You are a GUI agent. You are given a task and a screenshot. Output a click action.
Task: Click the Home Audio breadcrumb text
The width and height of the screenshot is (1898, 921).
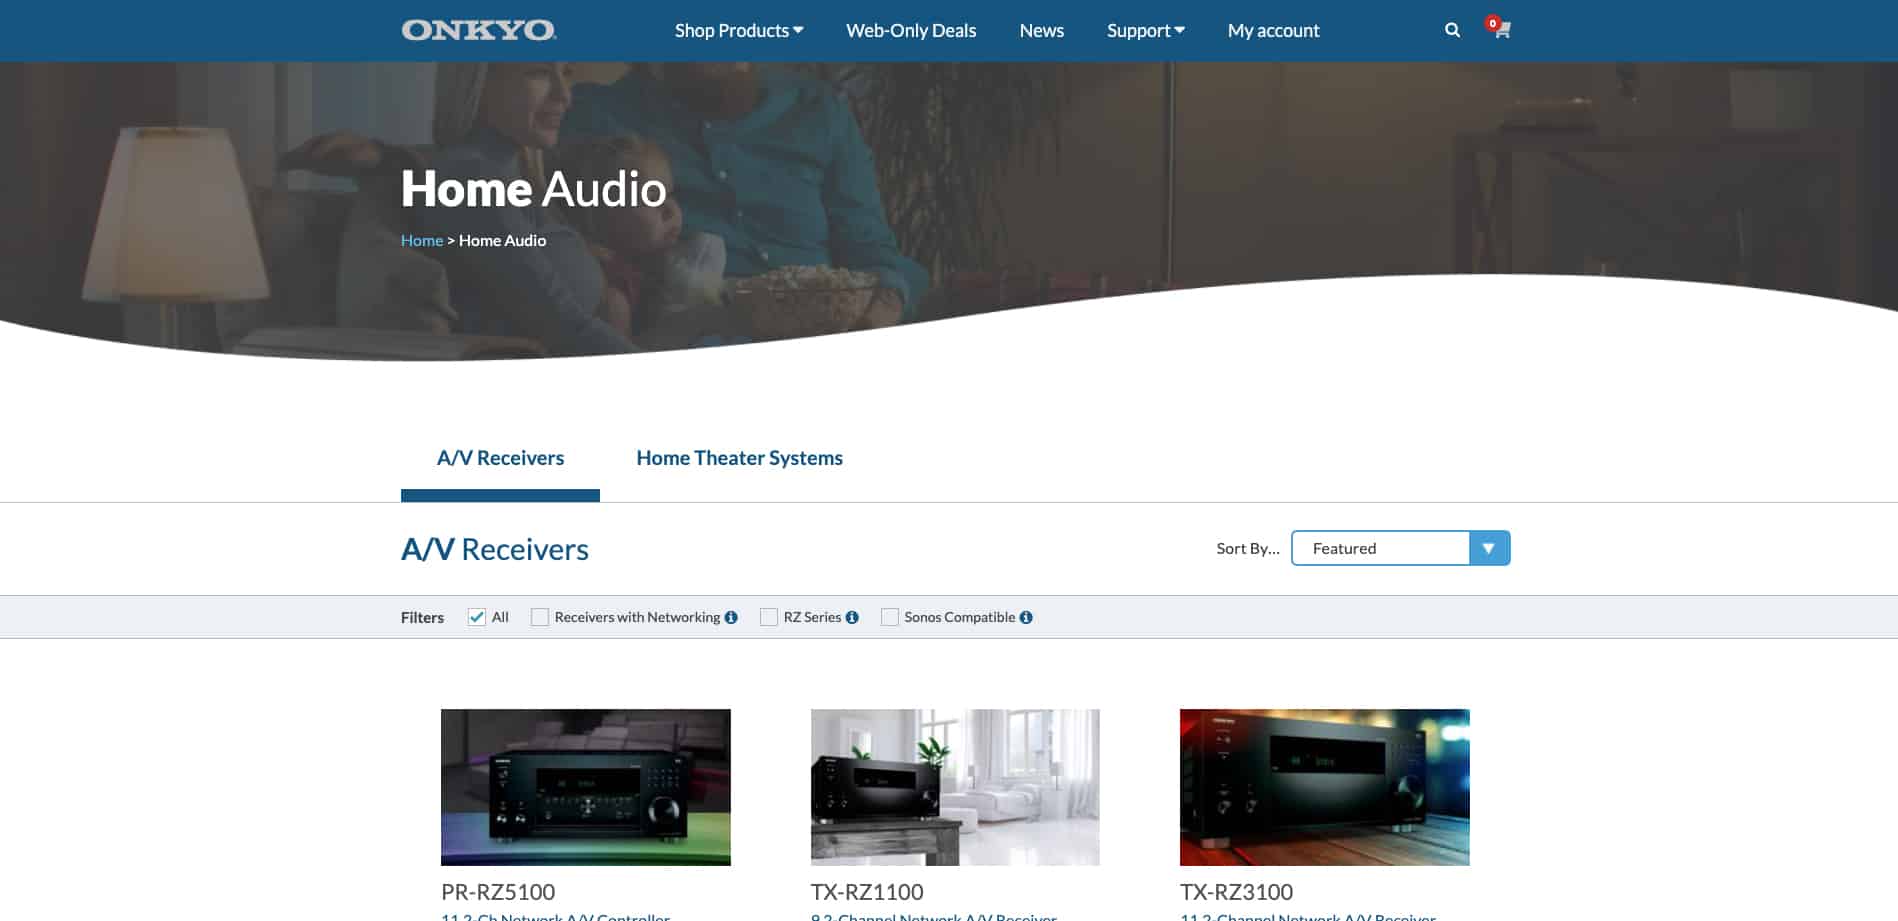502,240
